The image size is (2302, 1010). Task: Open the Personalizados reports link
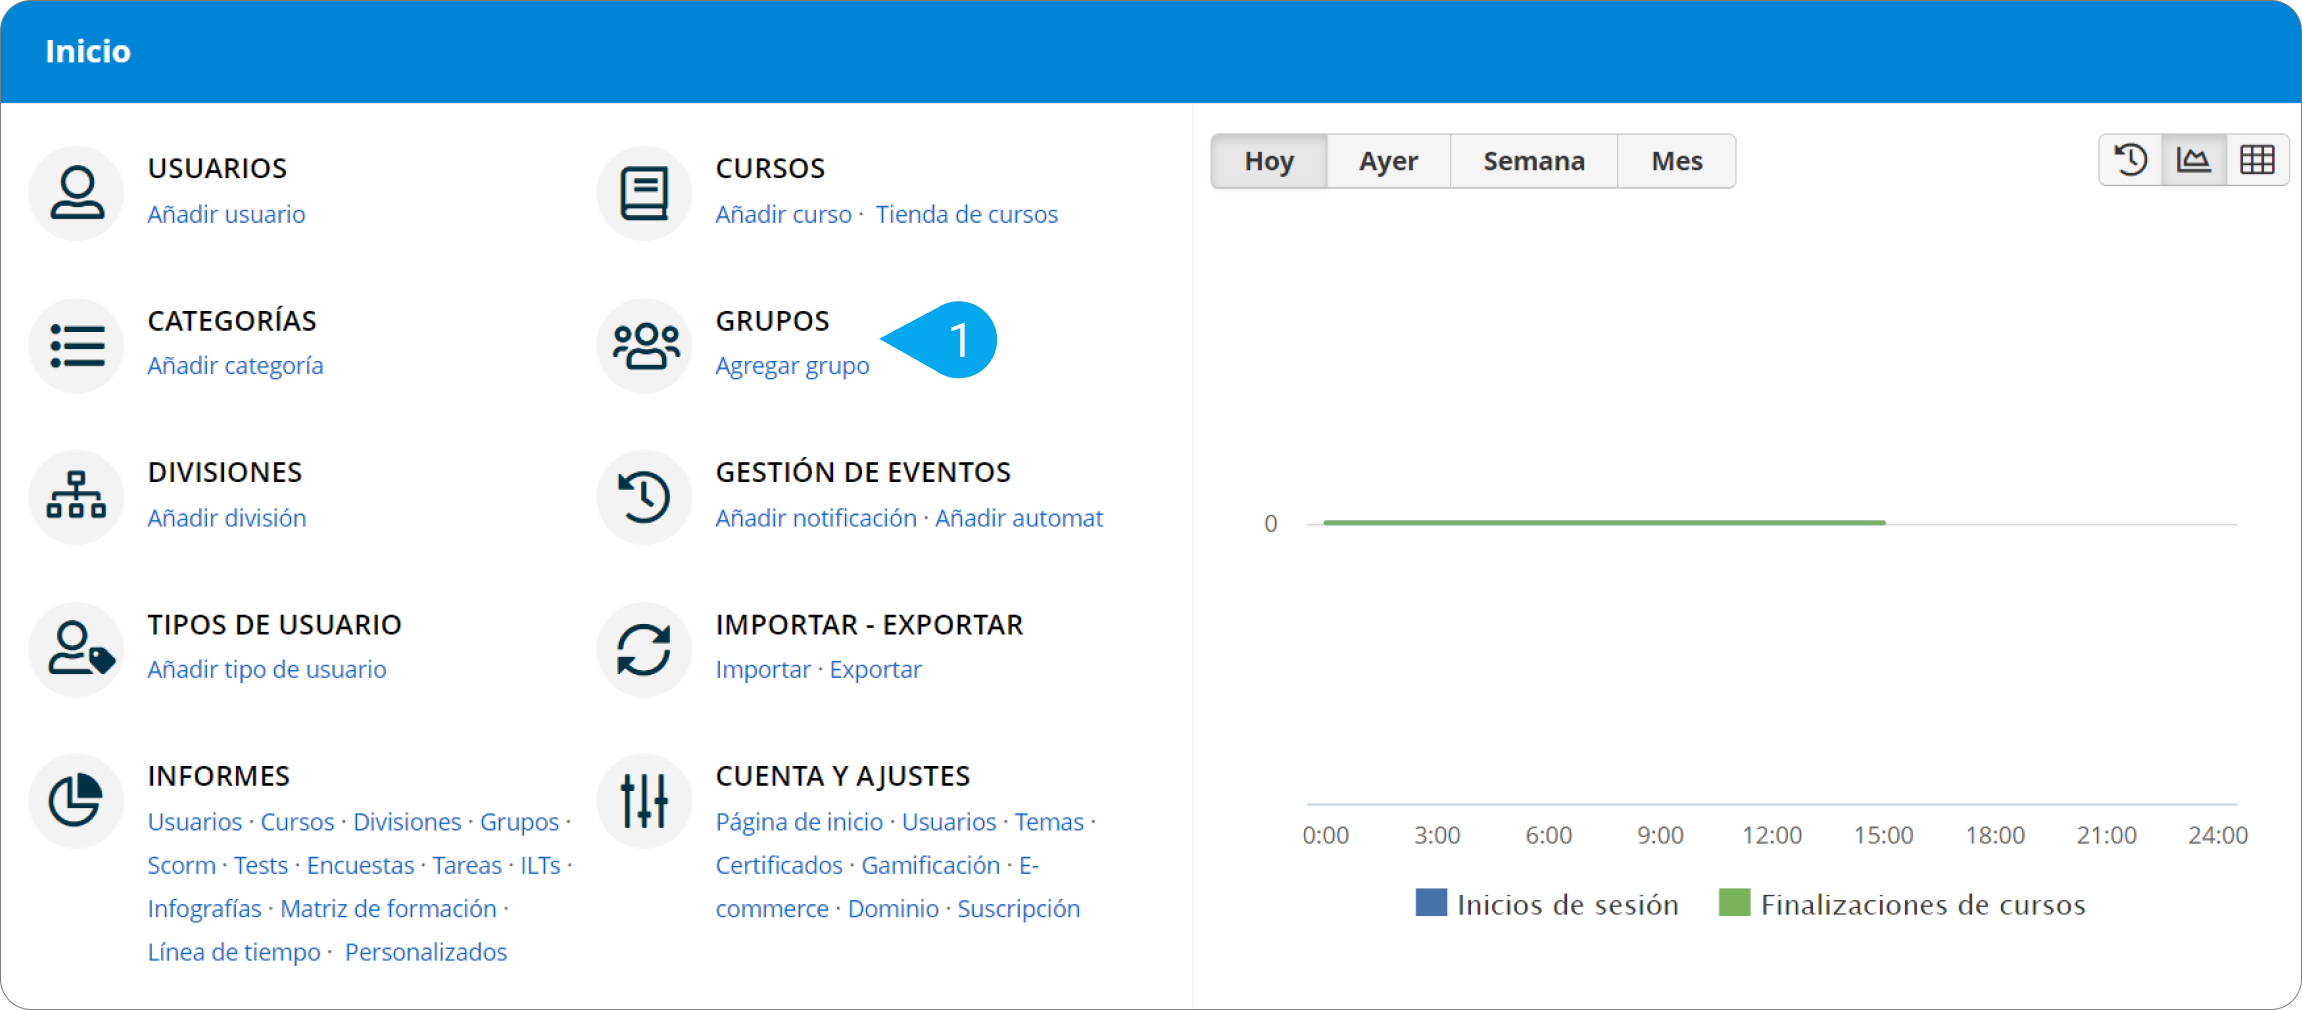(426, 952)
